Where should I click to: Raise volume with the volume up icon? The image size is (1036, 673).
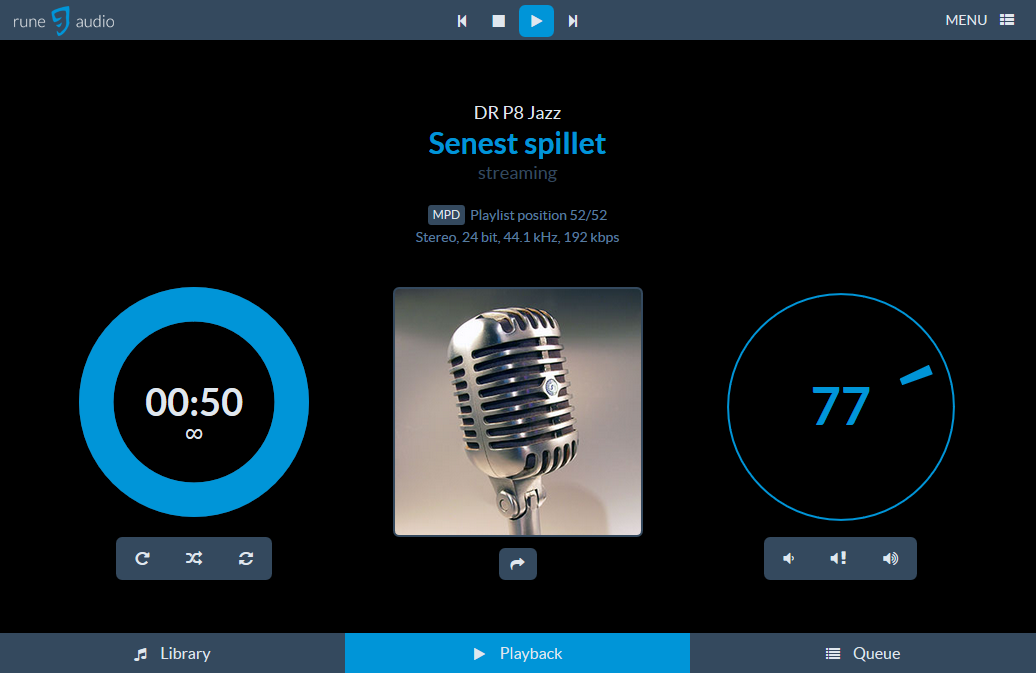point(891,559)
